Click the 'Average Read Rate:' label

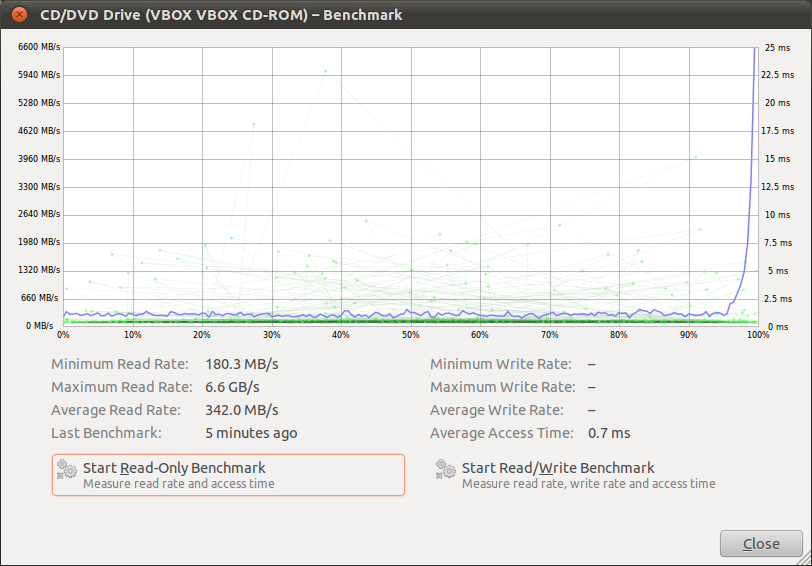point(116,410)
